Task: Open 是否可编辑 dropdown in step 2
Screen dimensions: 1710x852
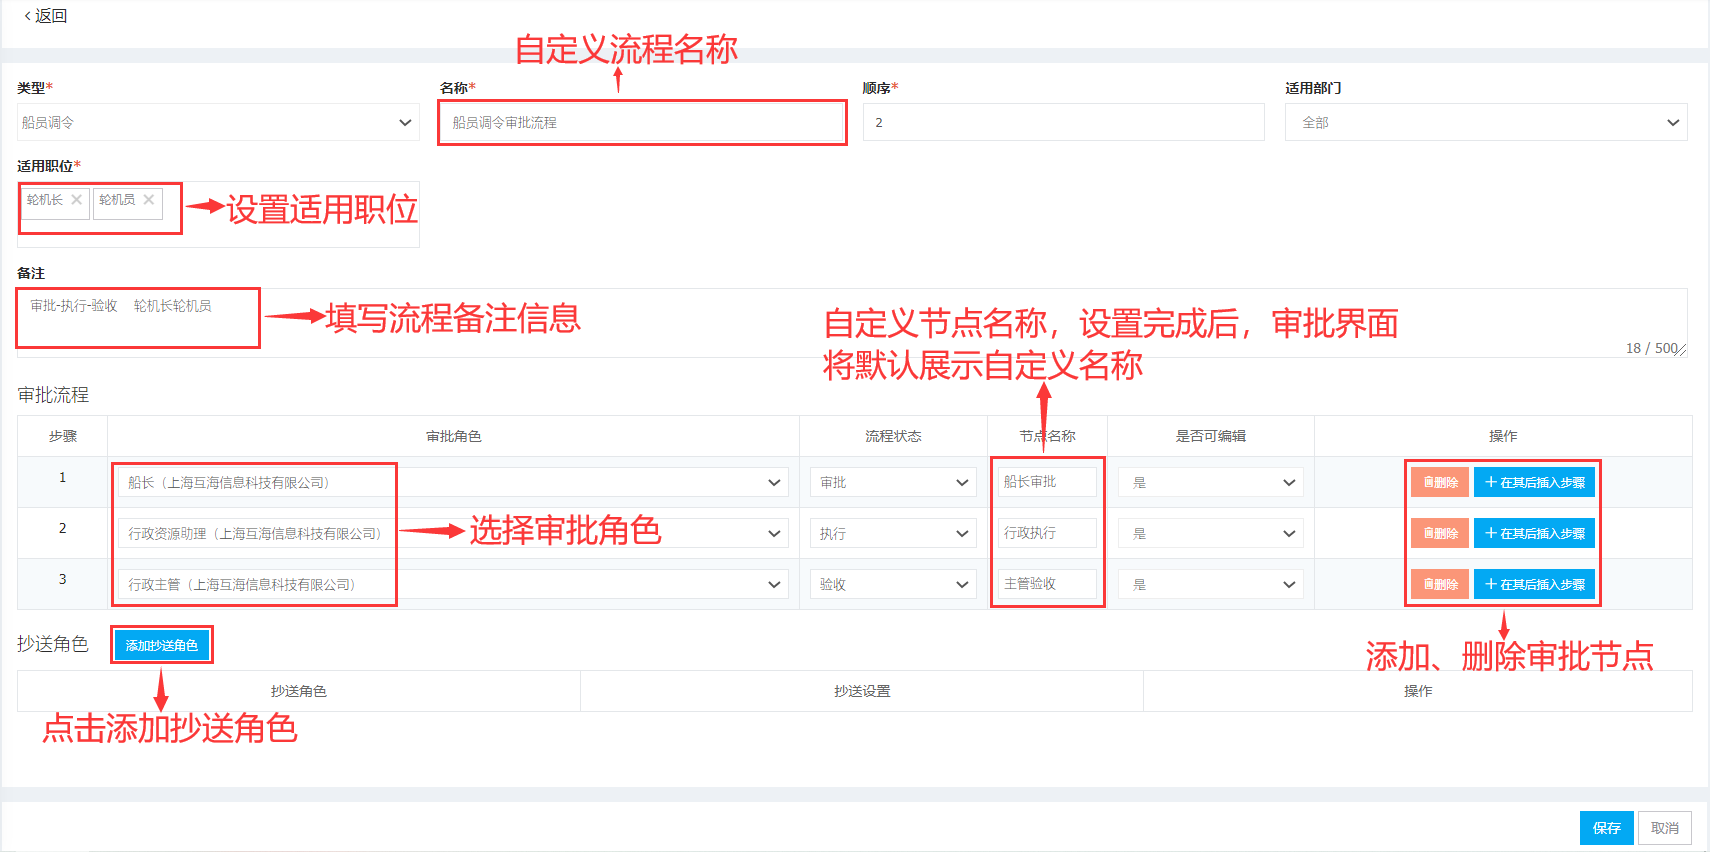Action: click(1211, 533)
